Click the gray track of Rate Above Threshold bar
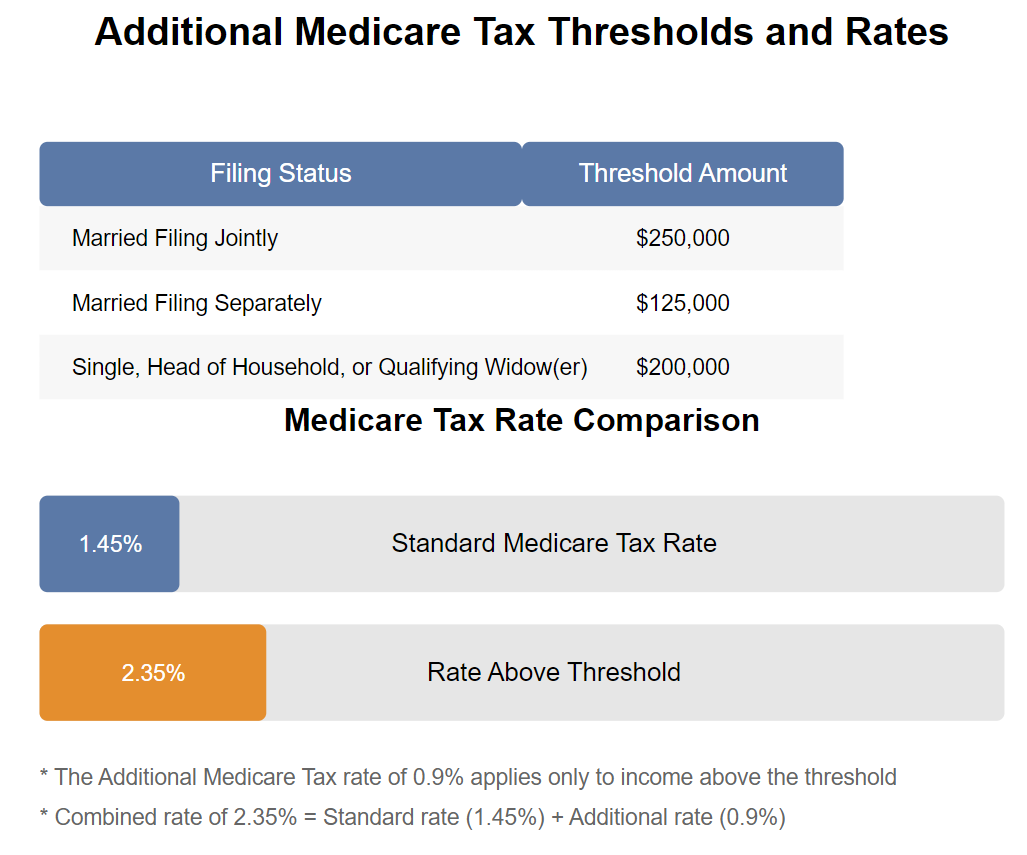 (635, 673)
